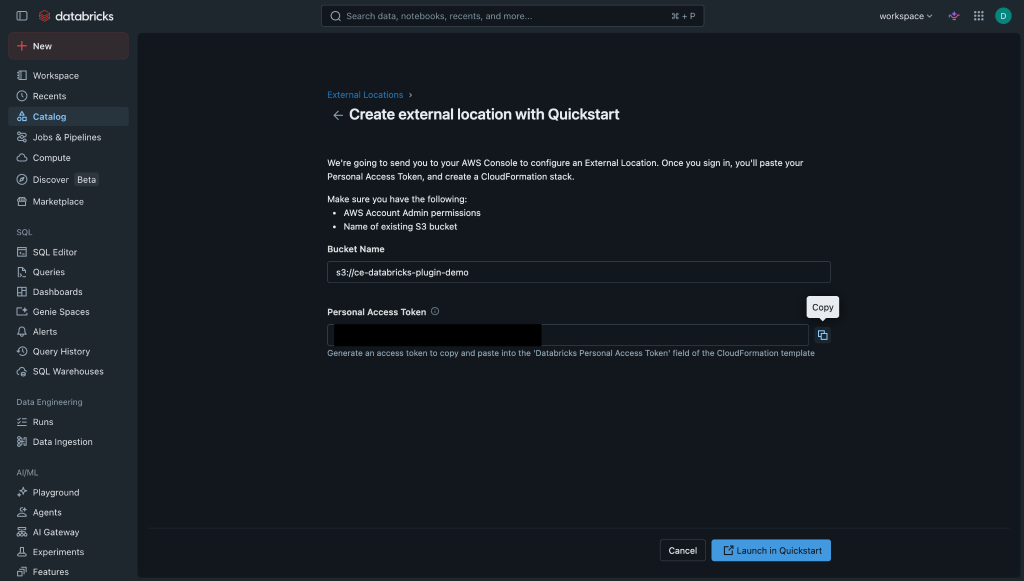Copy the Personal Access Token
This screenshot has width=1024, height=581.
822,335
